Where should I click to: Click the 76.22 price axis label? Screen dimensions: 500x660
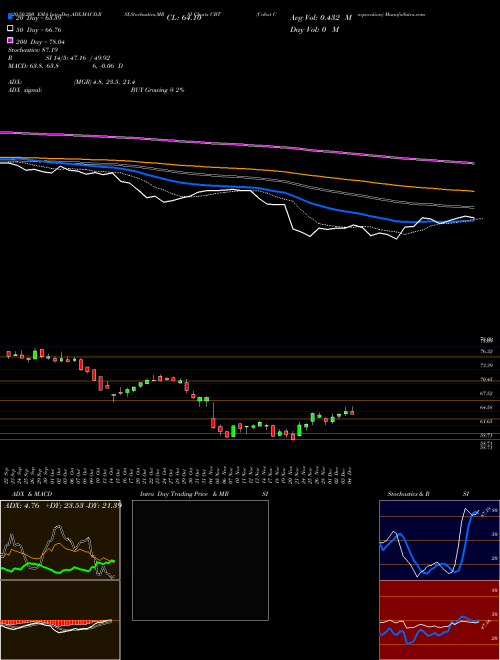pos(487,351)
